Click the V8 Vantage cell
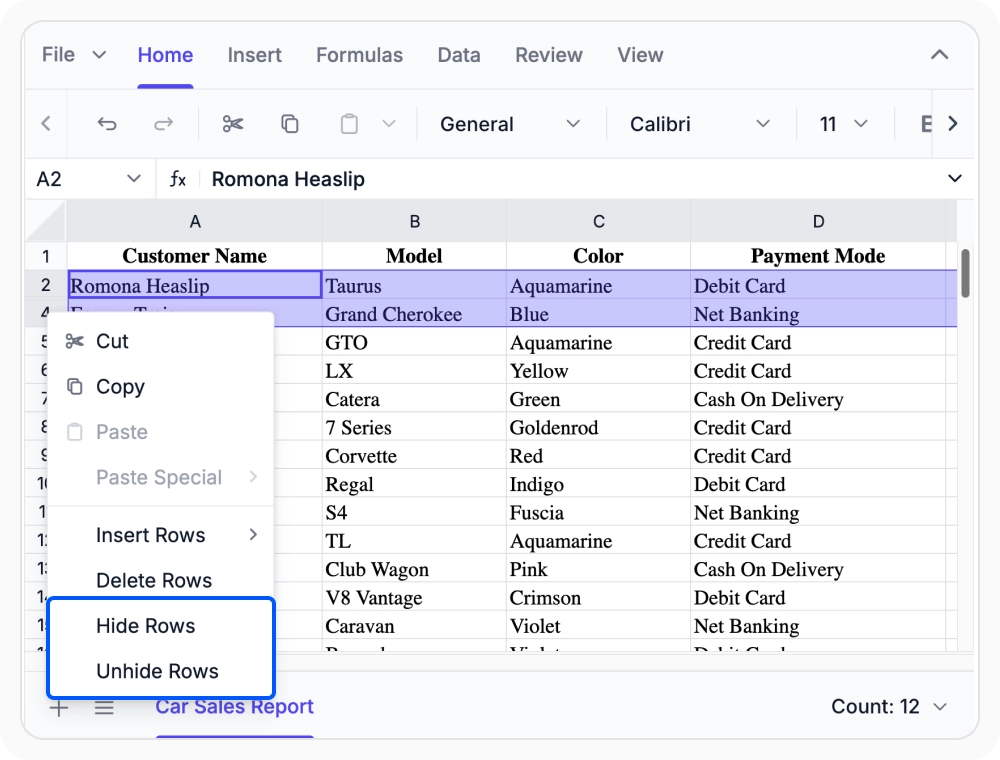 [415, 597]
